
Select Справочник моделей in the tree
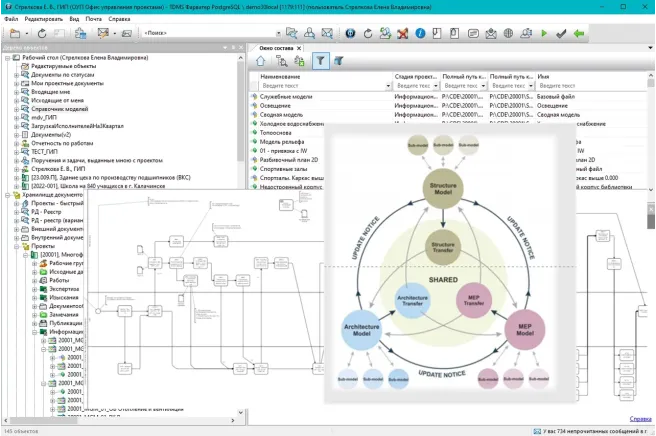click(x=59, y=108)
